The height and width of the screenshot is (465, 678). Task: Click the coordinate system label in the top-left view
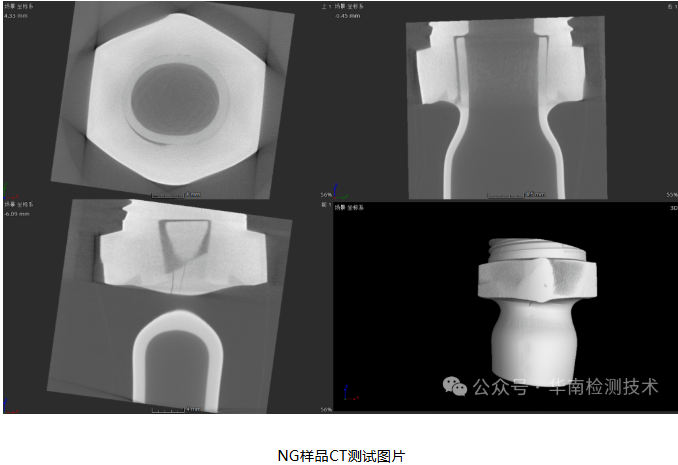coord(19,7)
